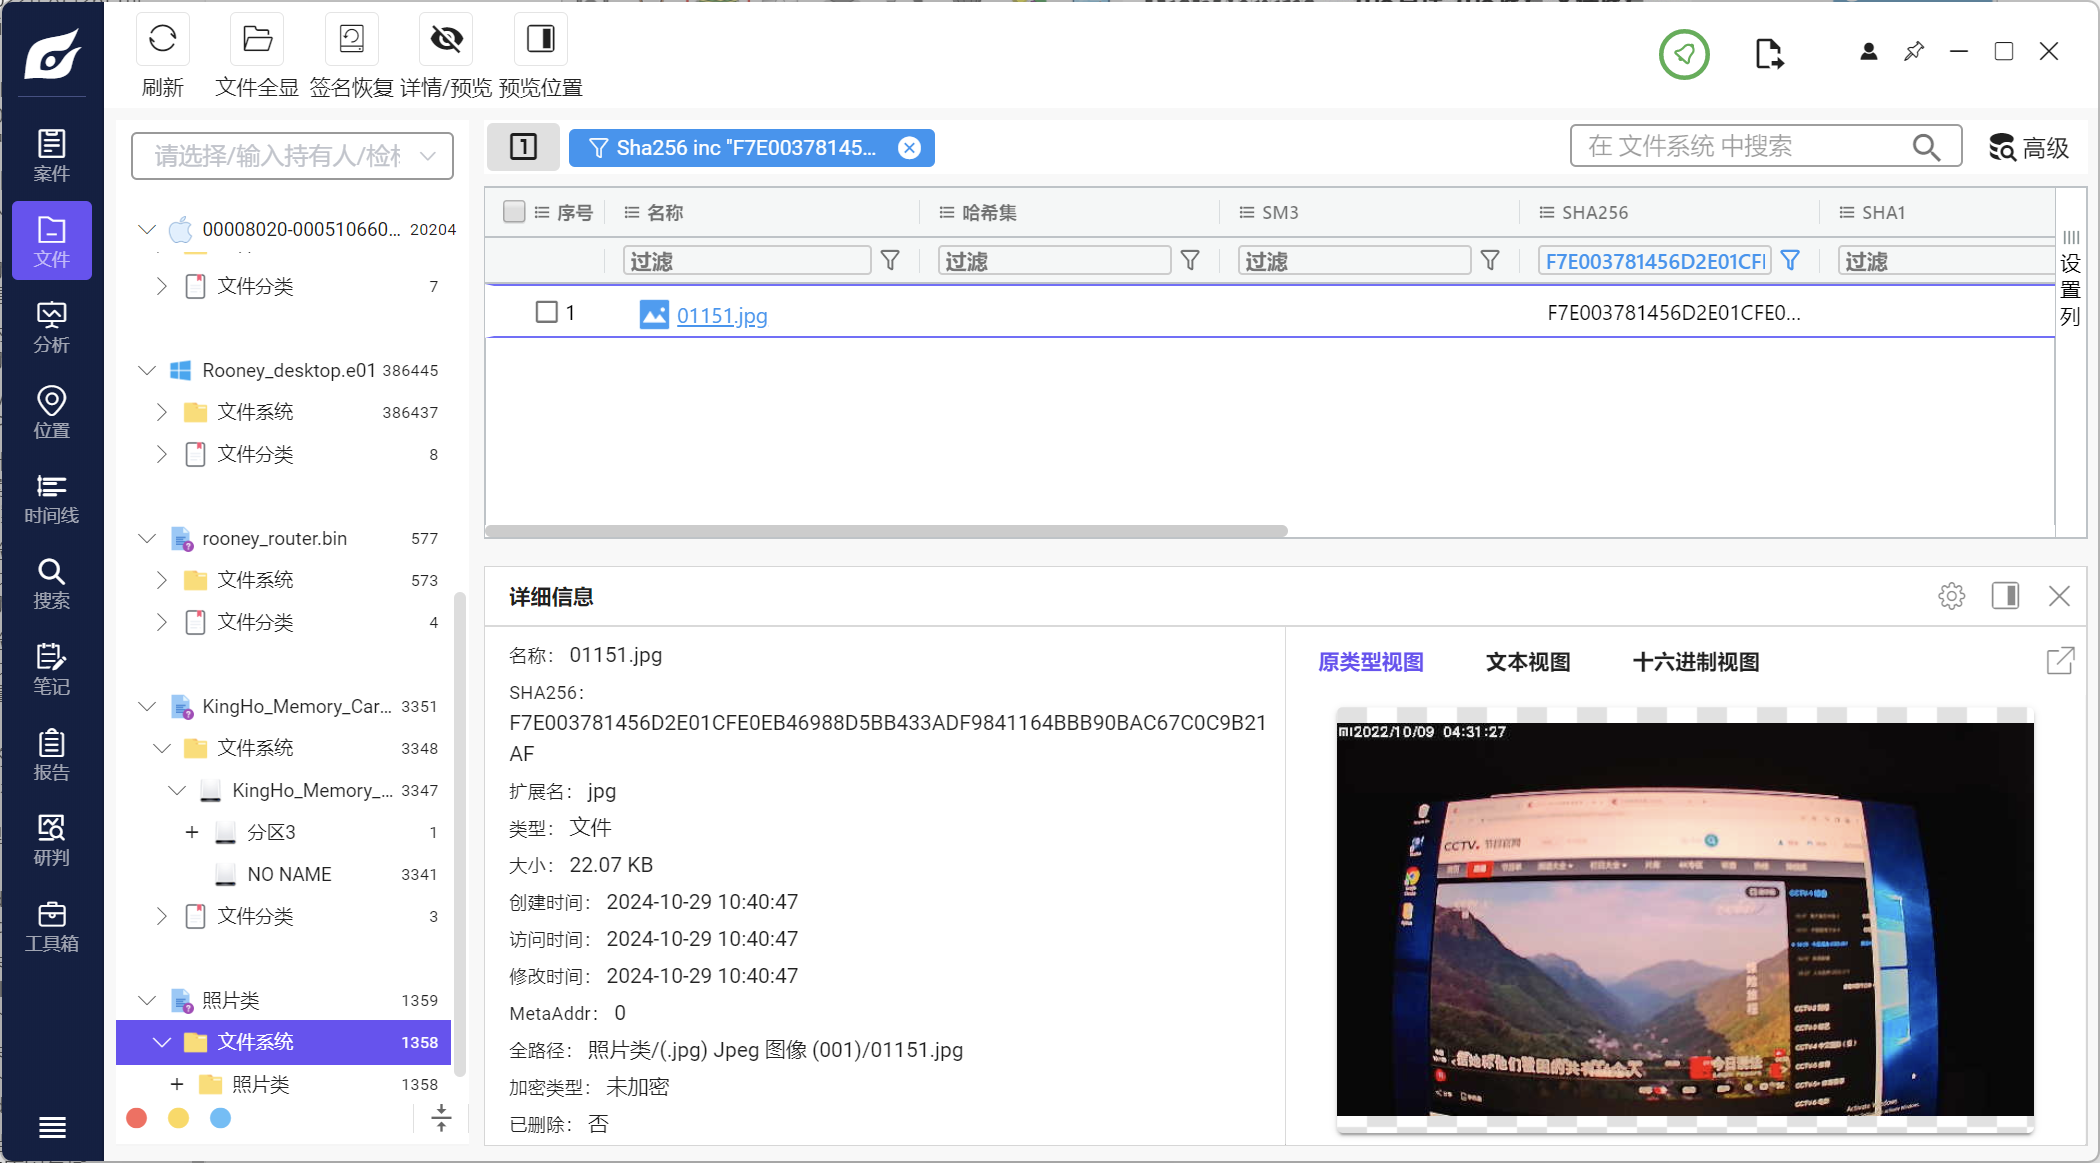Click the export file icon in title bar
This screenshot has width=2100, height=1163.
click(1768, 54)
